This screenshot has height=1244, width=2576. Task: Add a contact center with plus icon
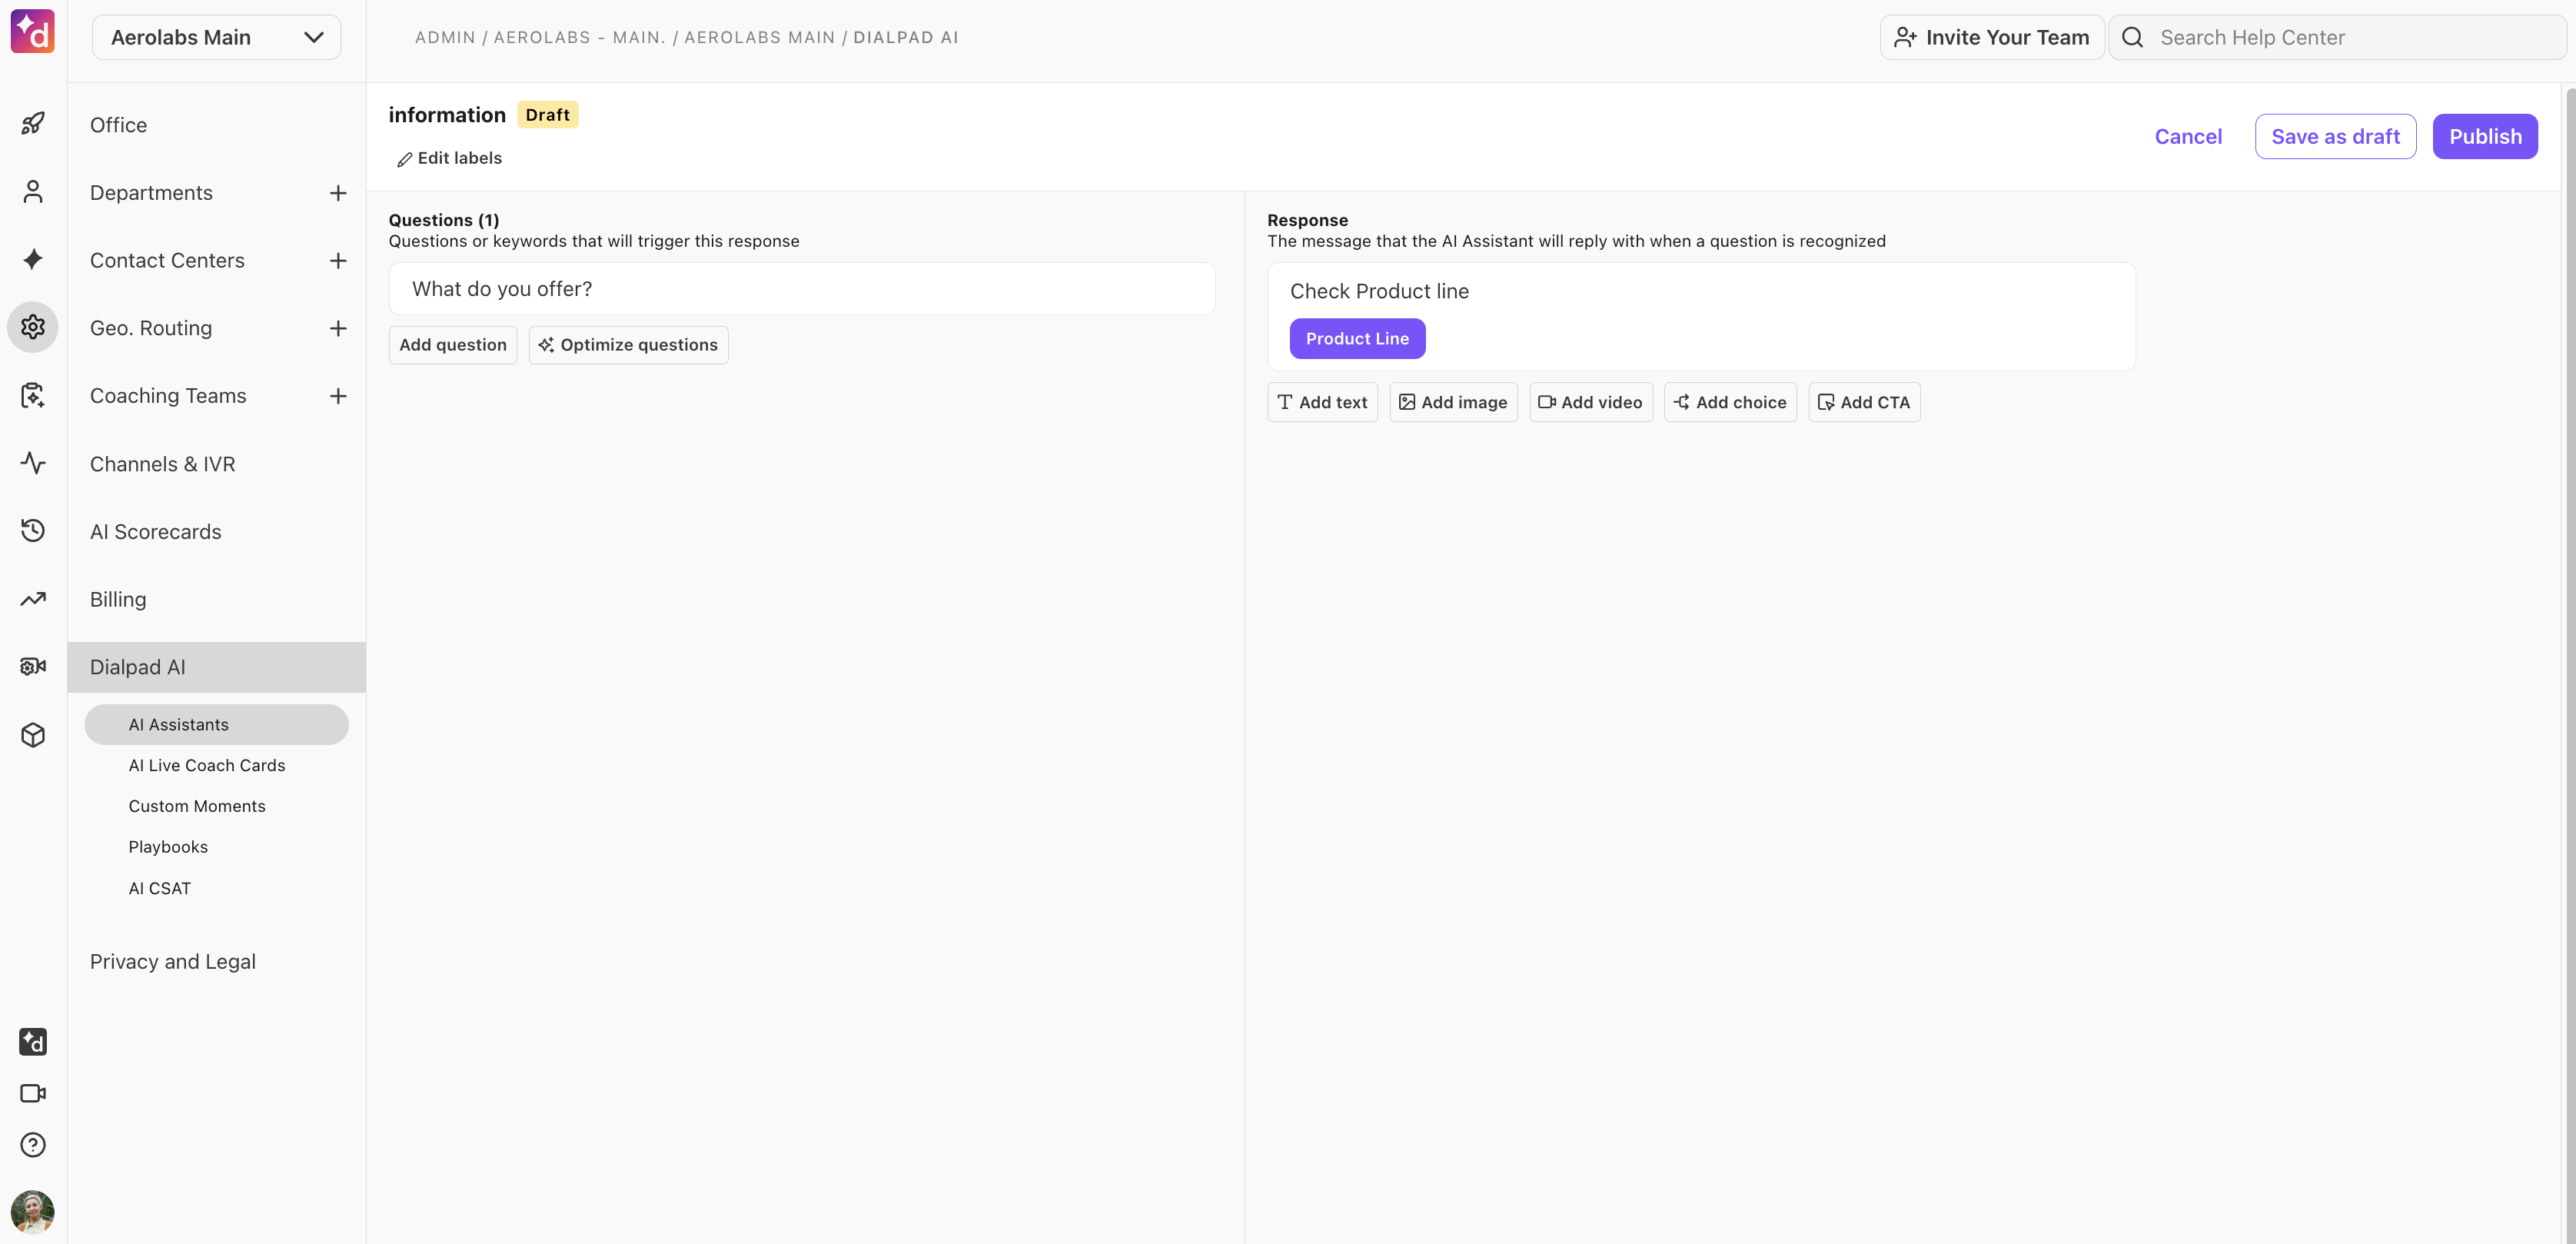(x=338, y=261)
